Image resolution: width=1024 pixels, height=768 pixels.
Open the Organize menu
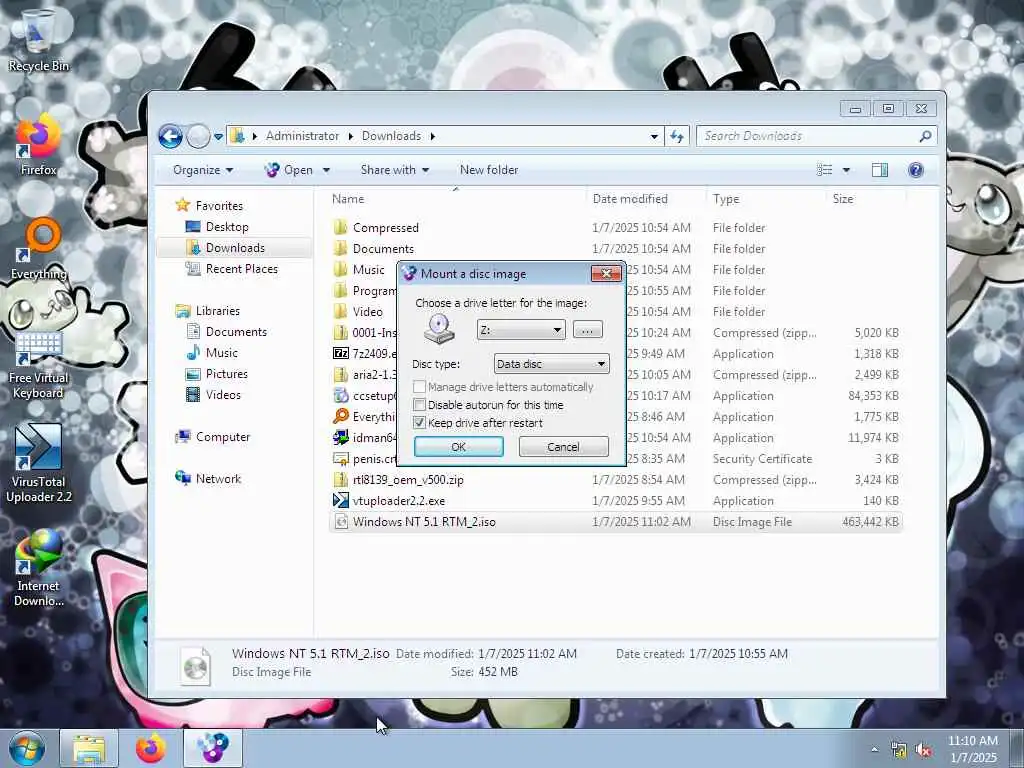pos(202,170)
